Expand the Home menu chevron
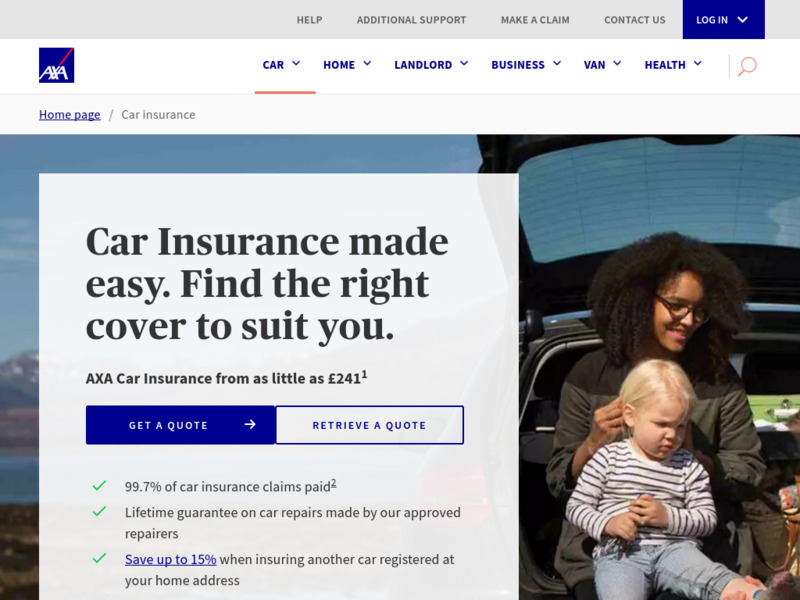 pos(367,64)
